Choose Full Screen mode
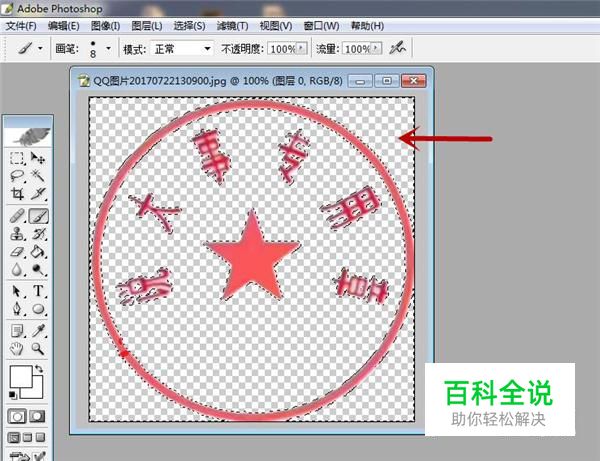The image size is (600, 461). coord(40,437)
